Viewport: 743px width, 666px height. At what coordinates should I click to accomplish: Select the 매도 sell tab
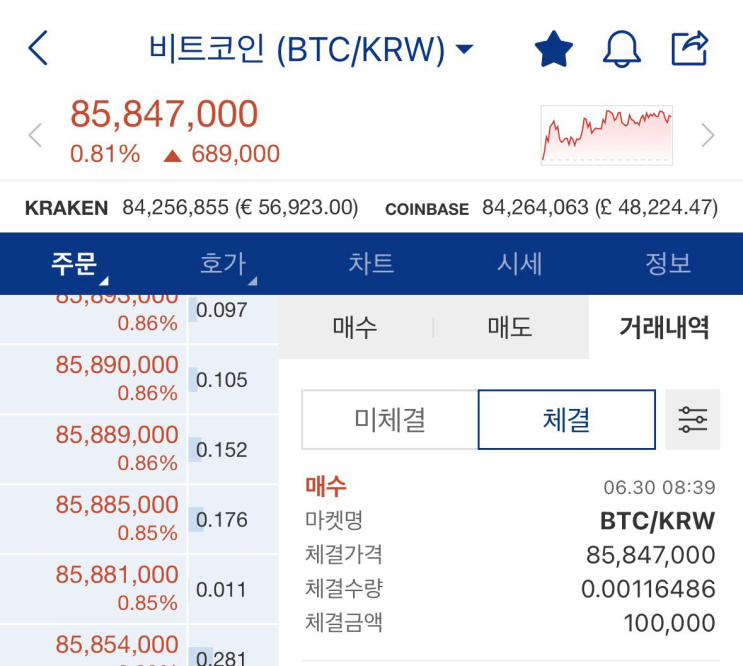510,328
